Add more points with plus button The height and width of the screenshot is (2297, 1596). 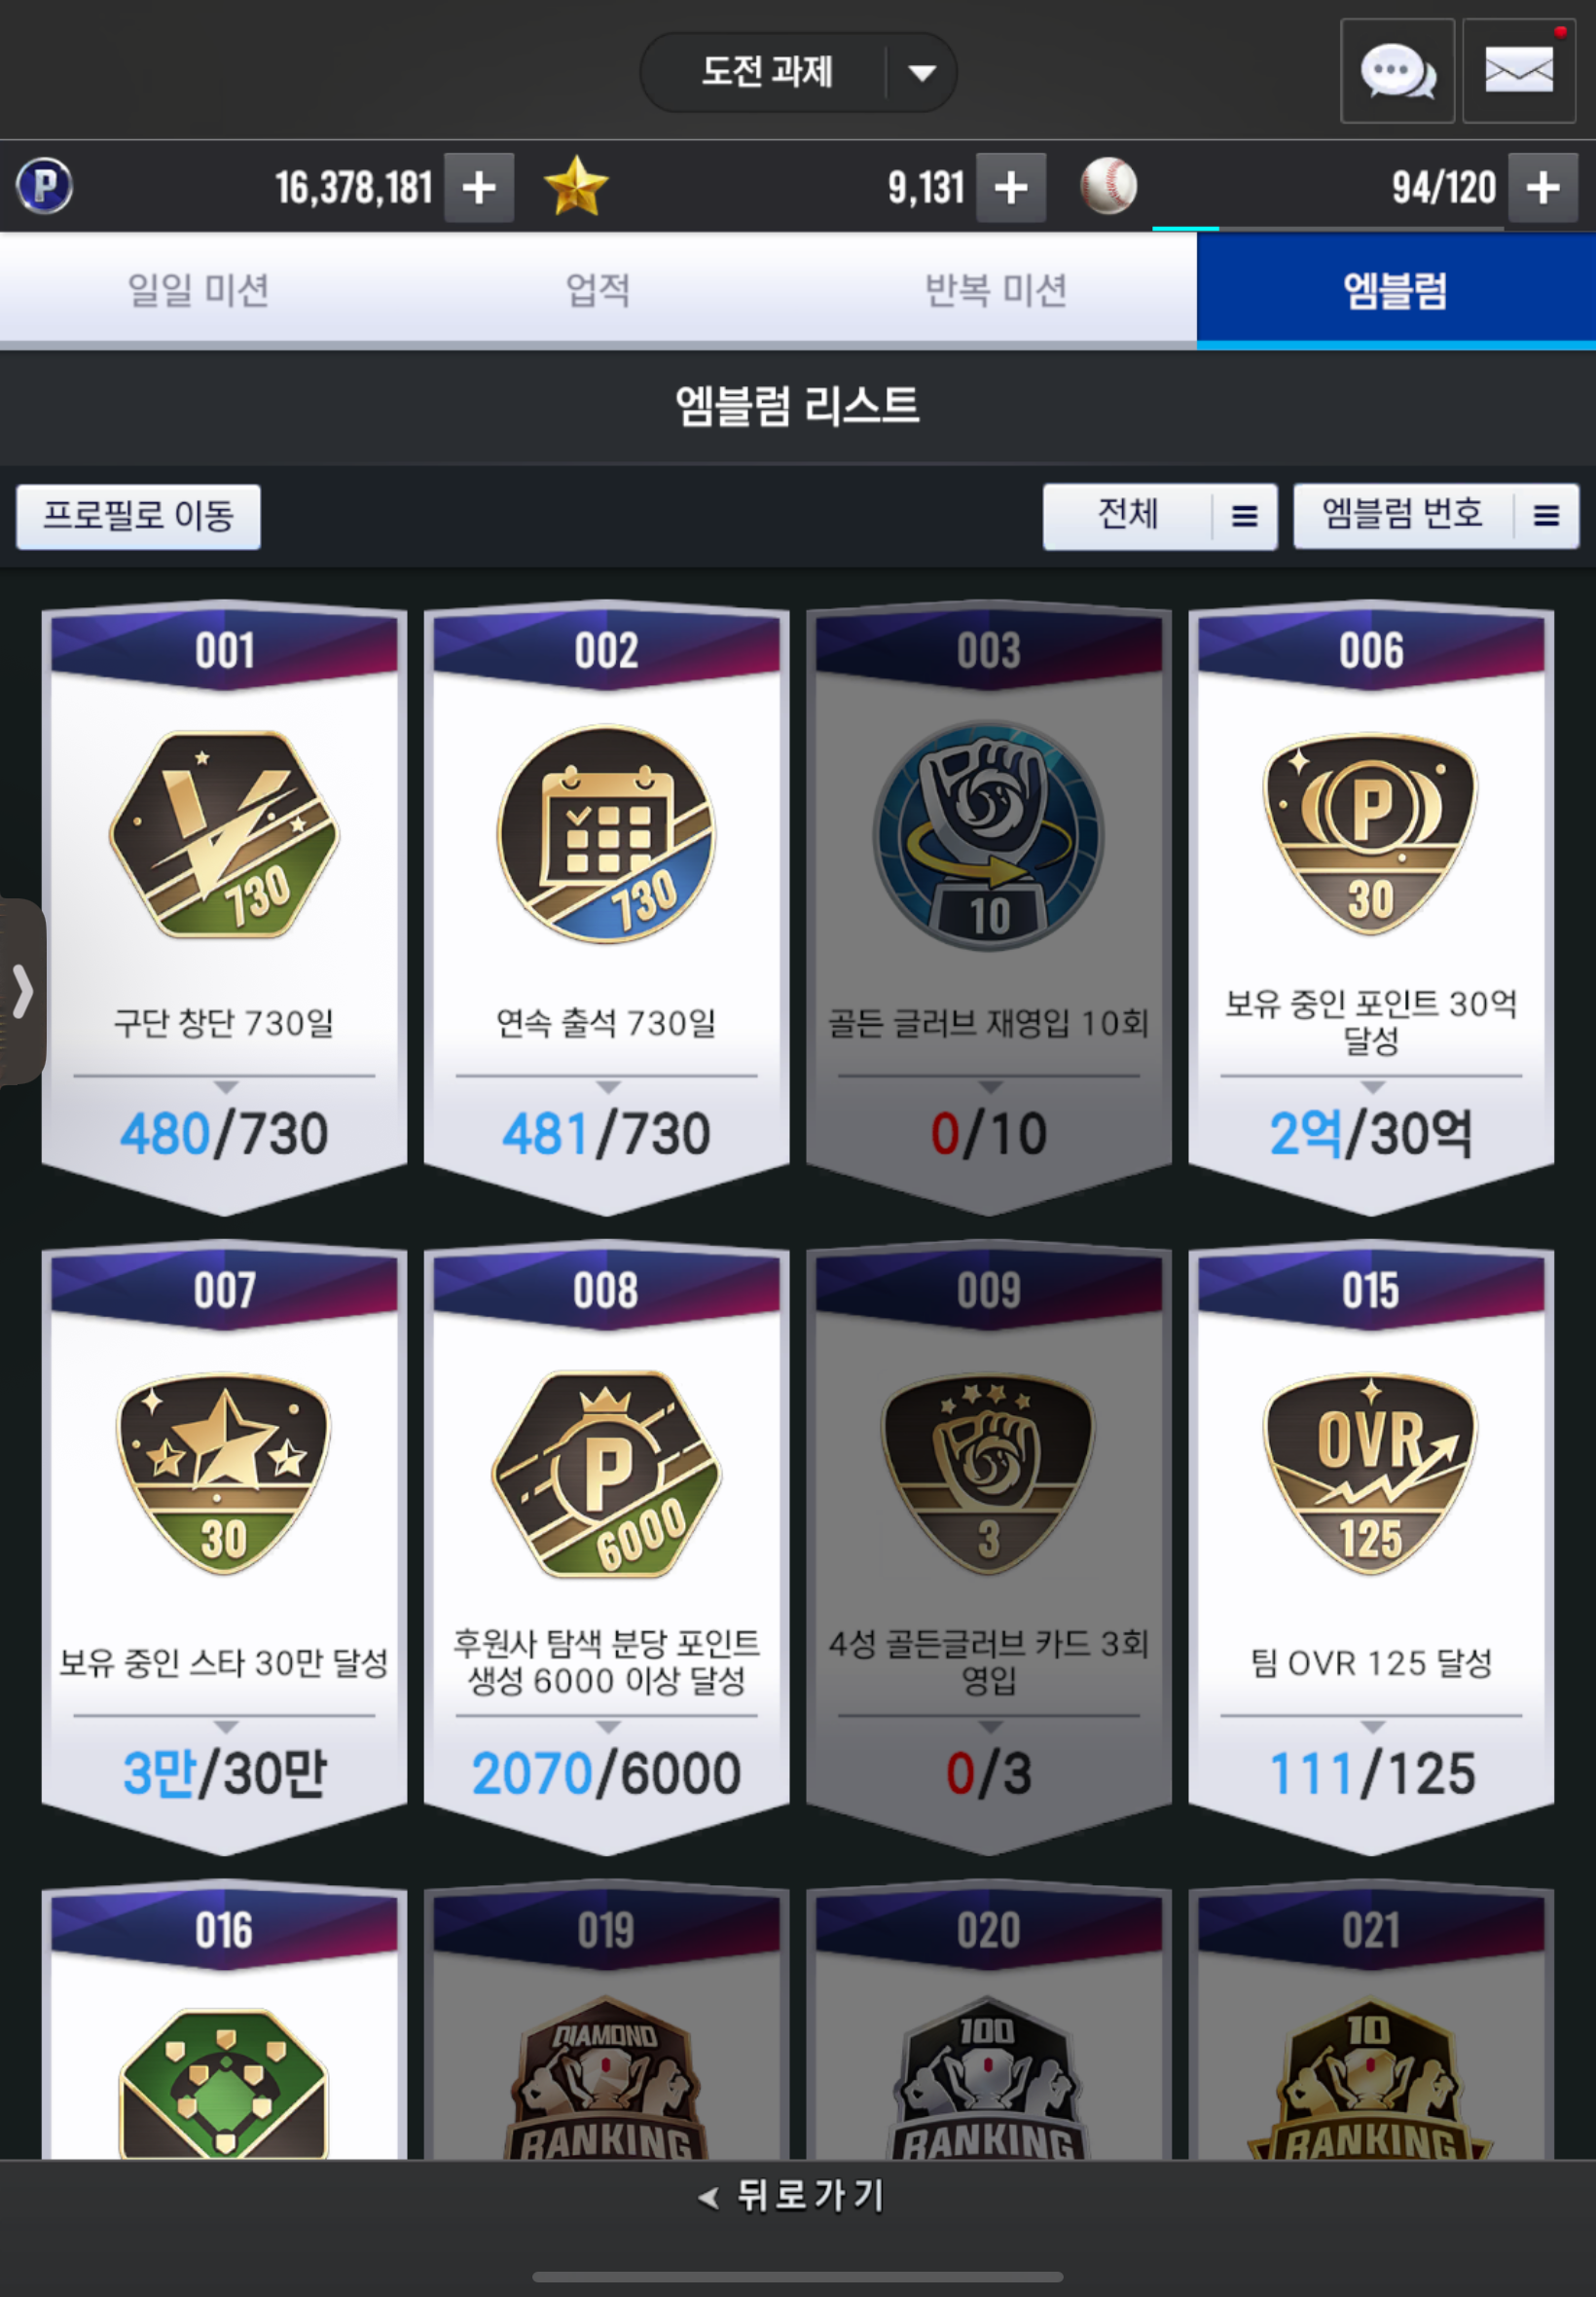tap(479, 187)
